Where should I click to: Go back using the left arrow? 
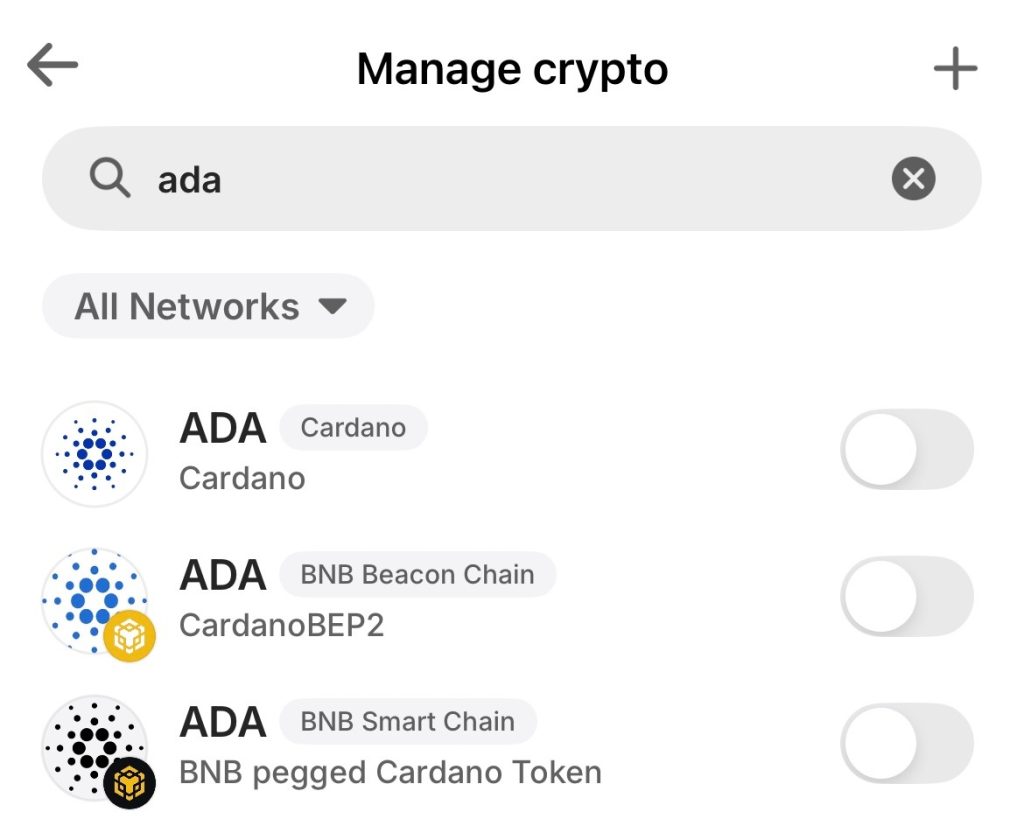[x=52, y=67]
